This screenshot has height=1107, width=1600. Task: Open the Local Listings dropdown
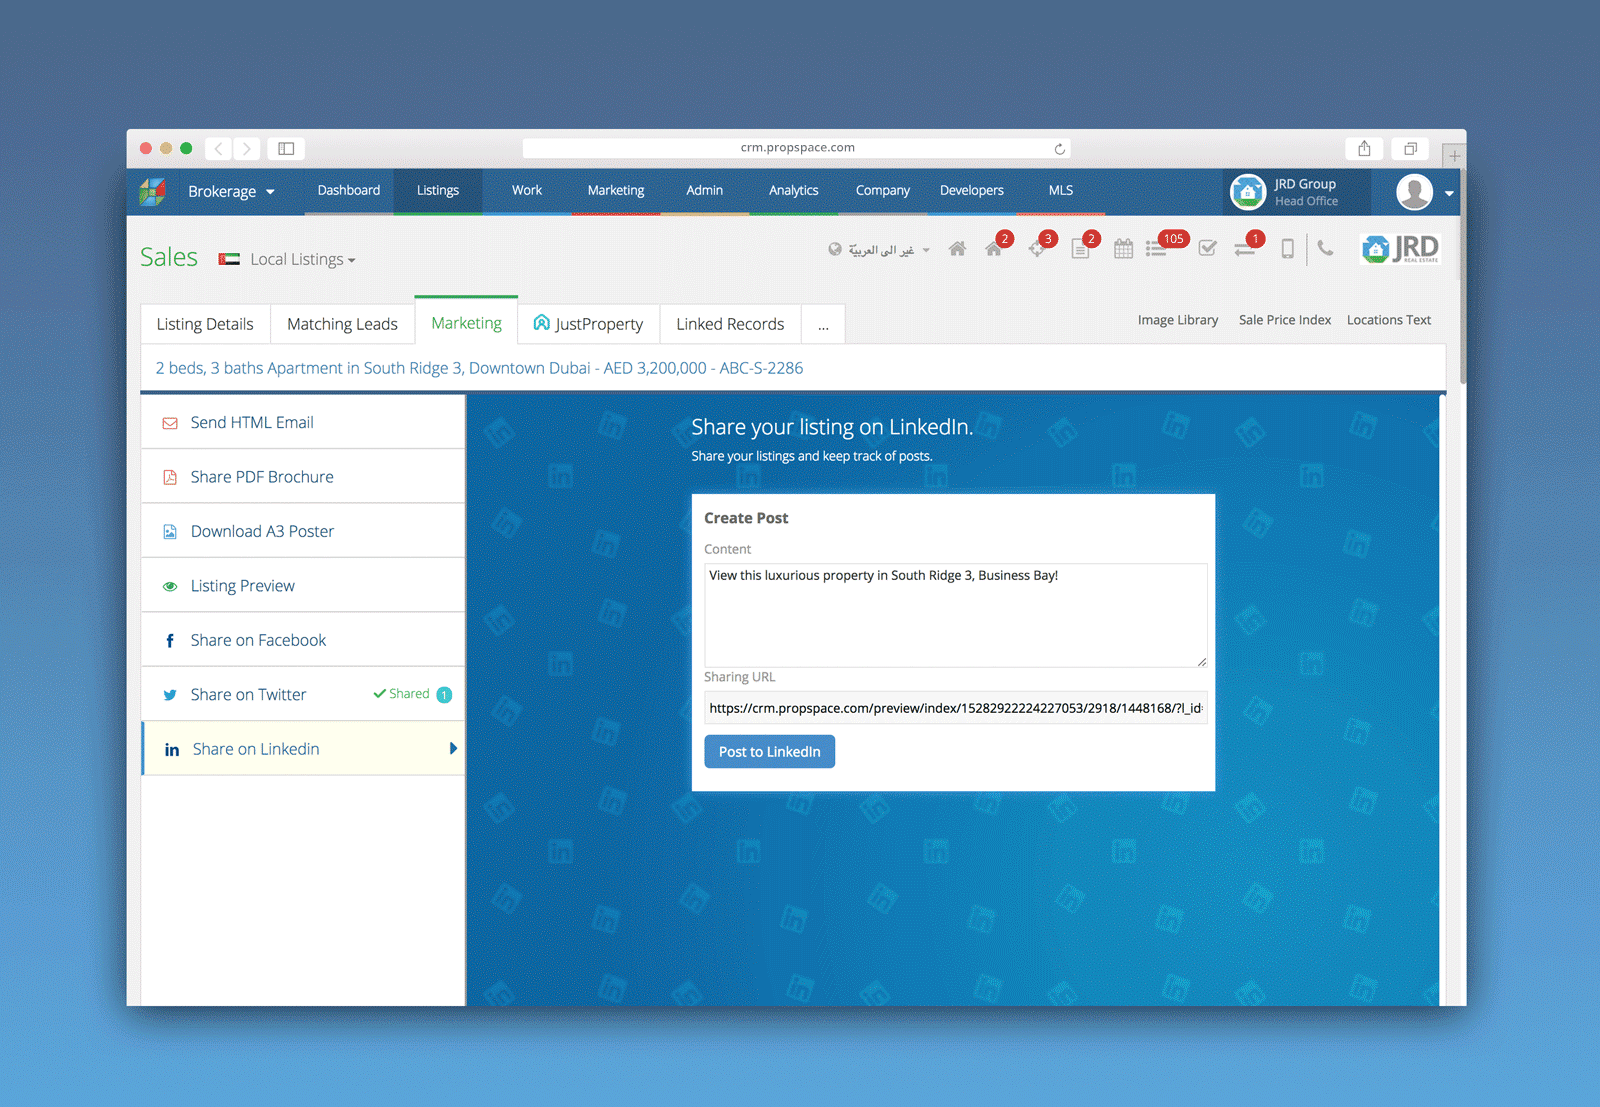coord(303,259)
